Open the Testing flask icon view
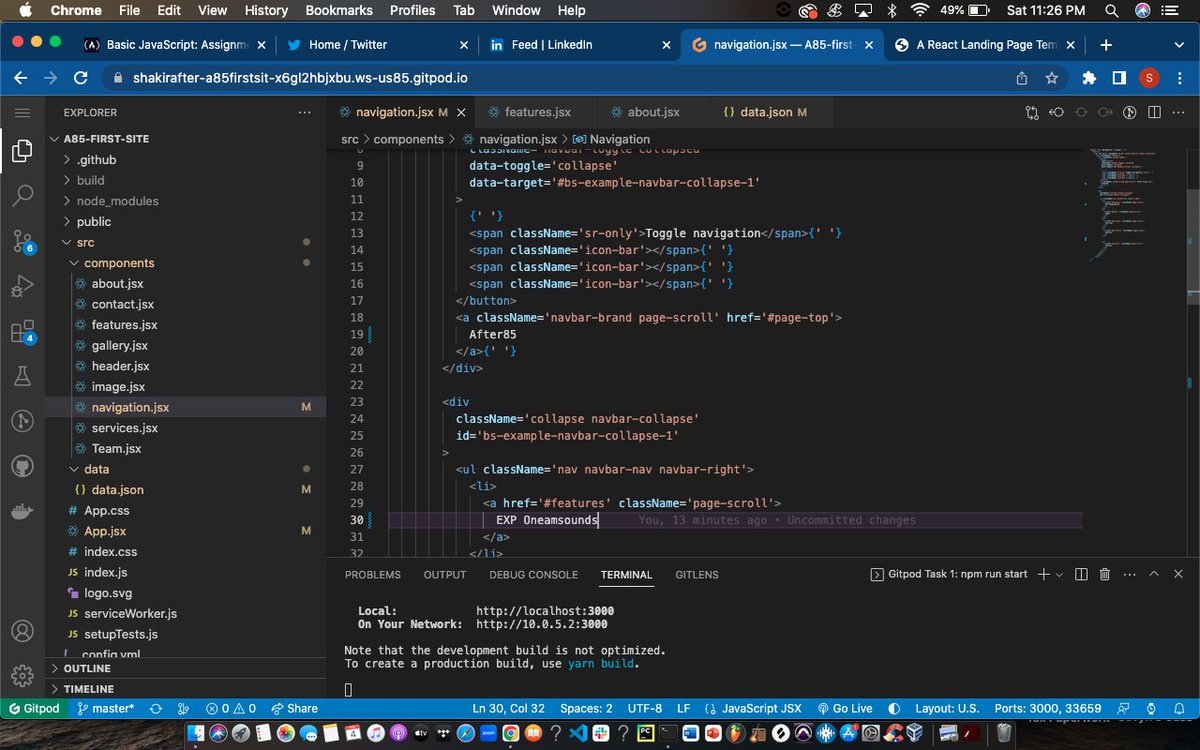This screenshot has height=750, width=1200. pos(22,376)
